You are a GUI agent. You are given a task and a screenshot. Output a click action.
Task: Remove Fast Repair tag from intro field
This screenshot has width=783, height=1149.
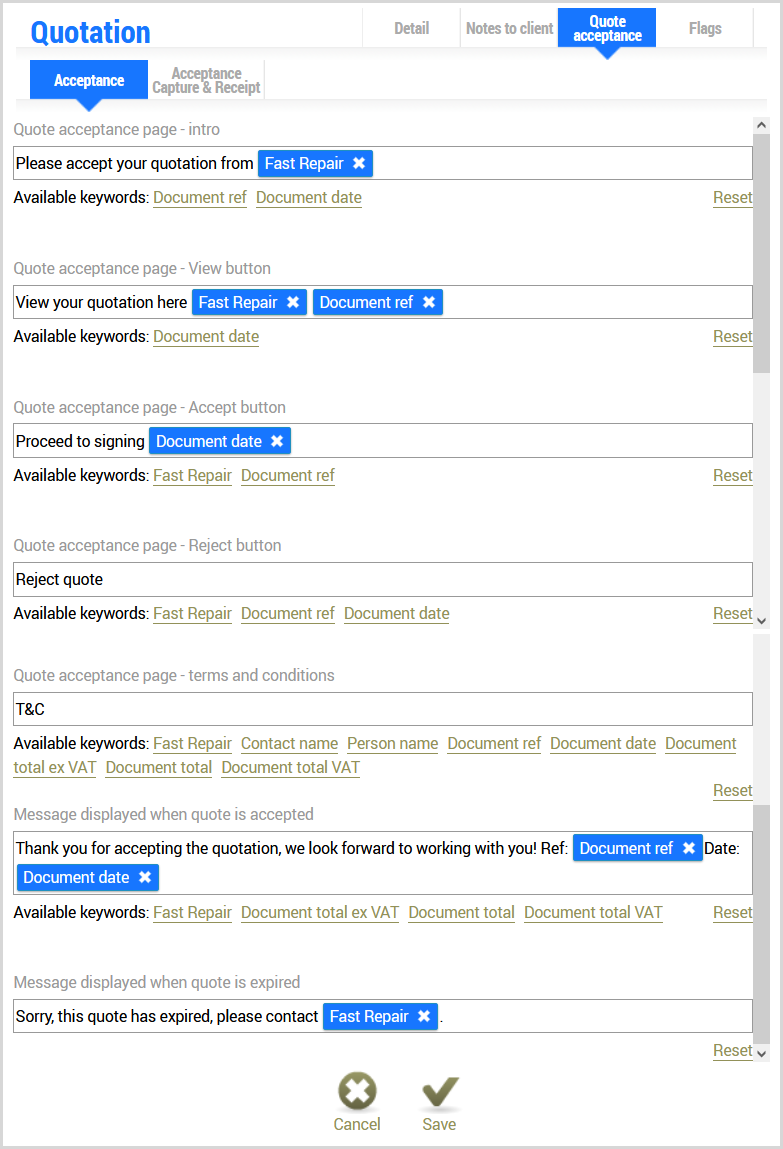pyautogui.click(x=359, y=163)
